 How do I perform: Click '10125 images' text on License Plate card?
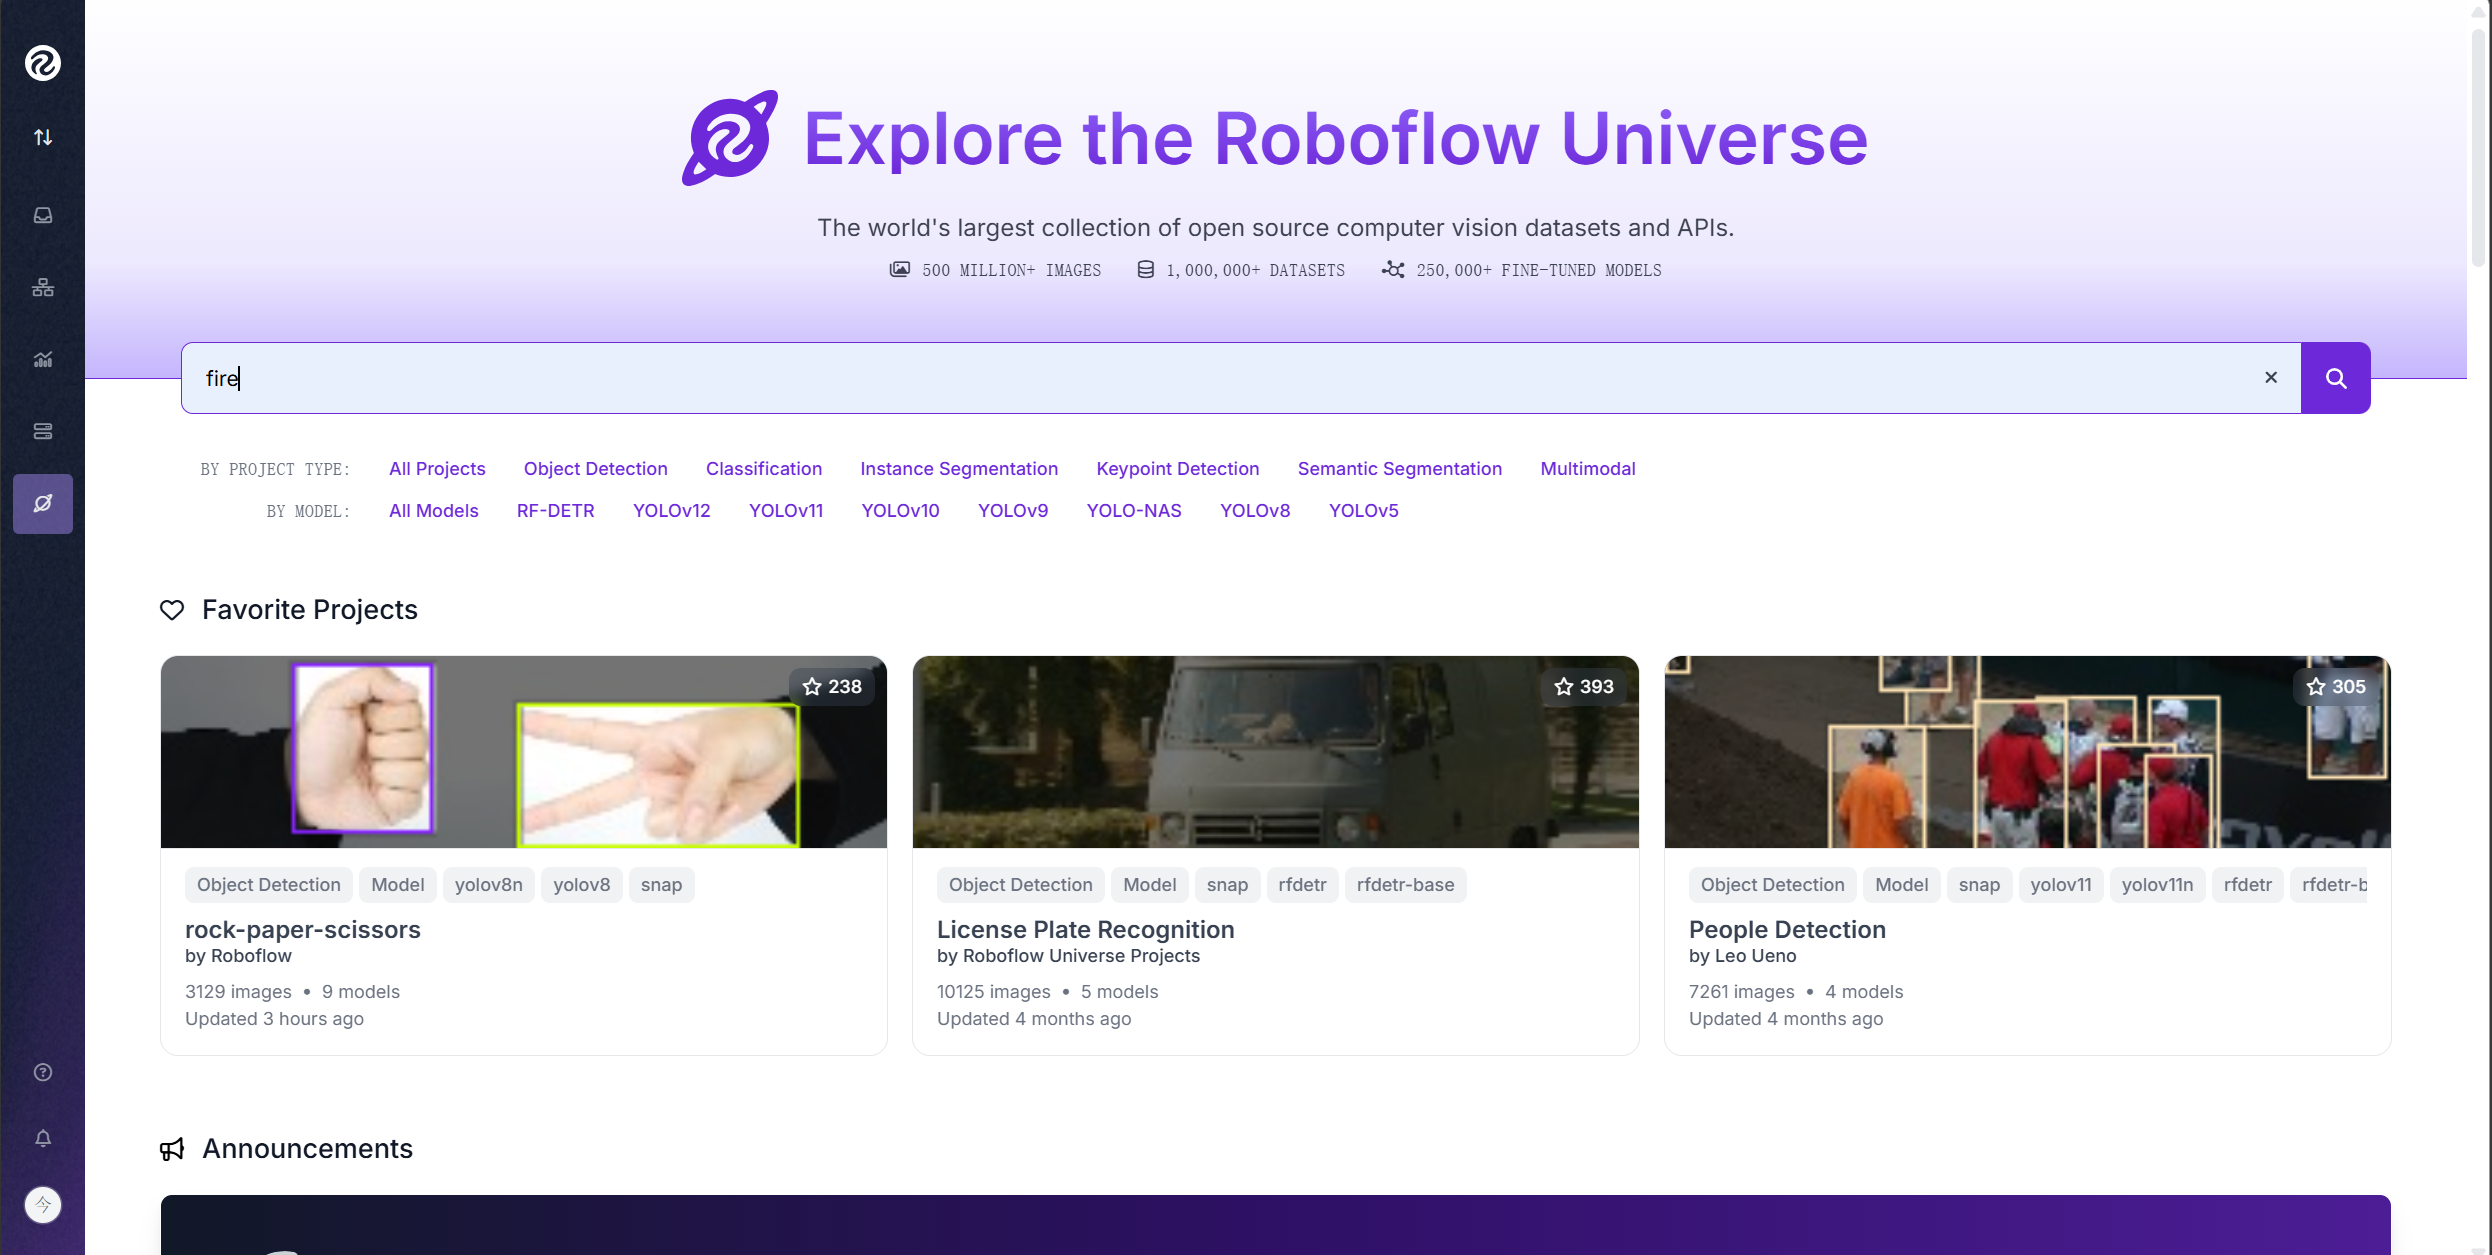(994, 992)
